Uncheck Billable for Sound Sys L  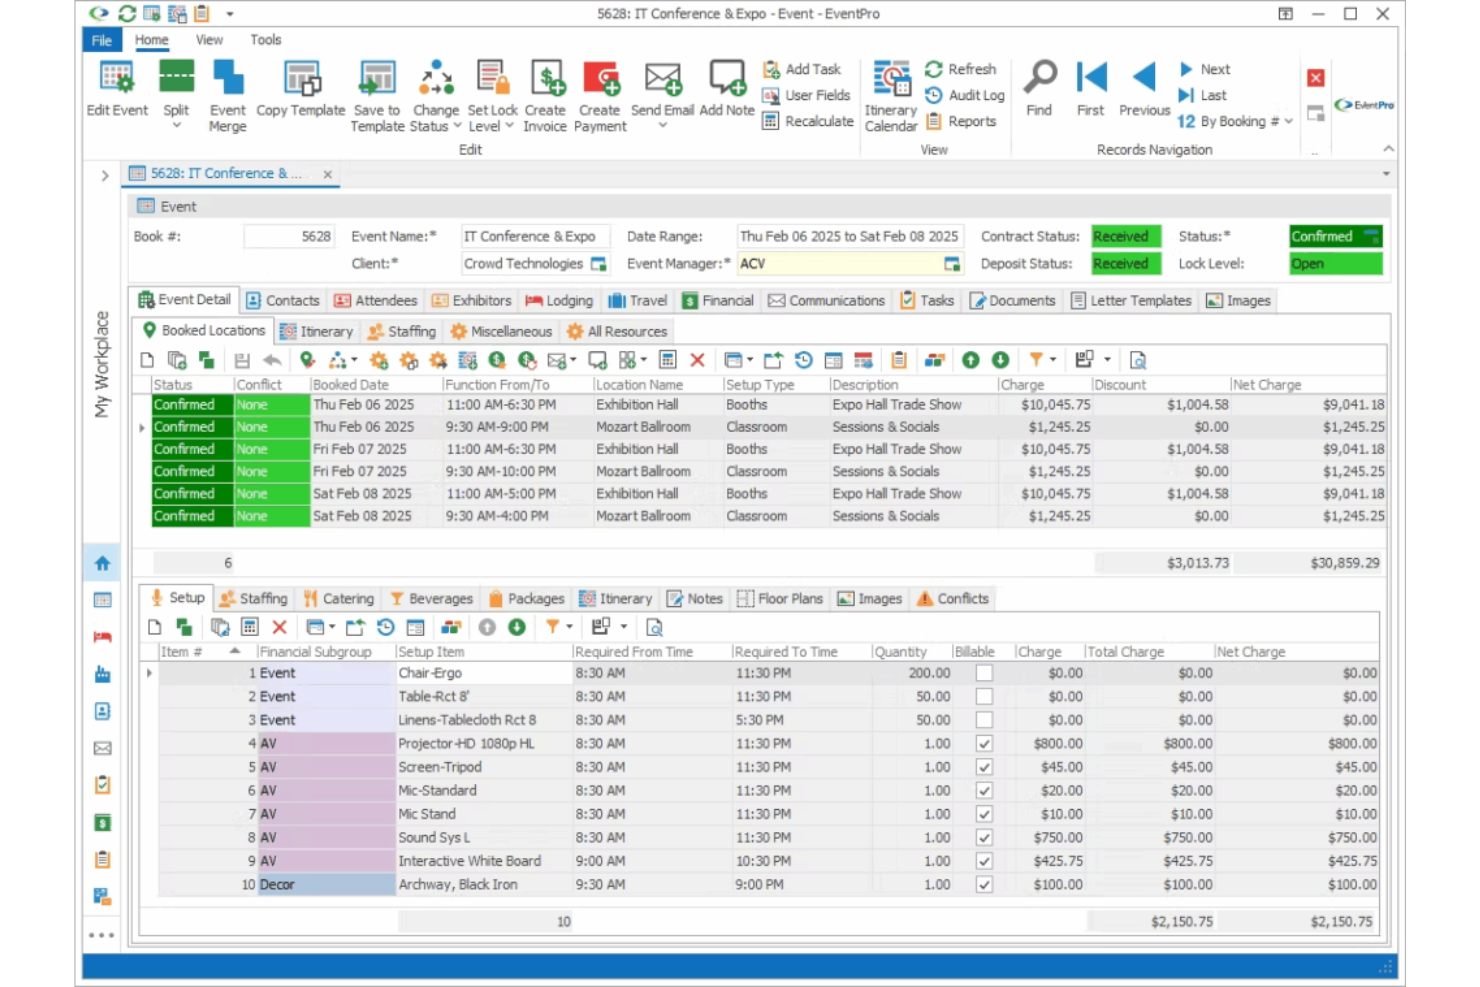point(984,838)
